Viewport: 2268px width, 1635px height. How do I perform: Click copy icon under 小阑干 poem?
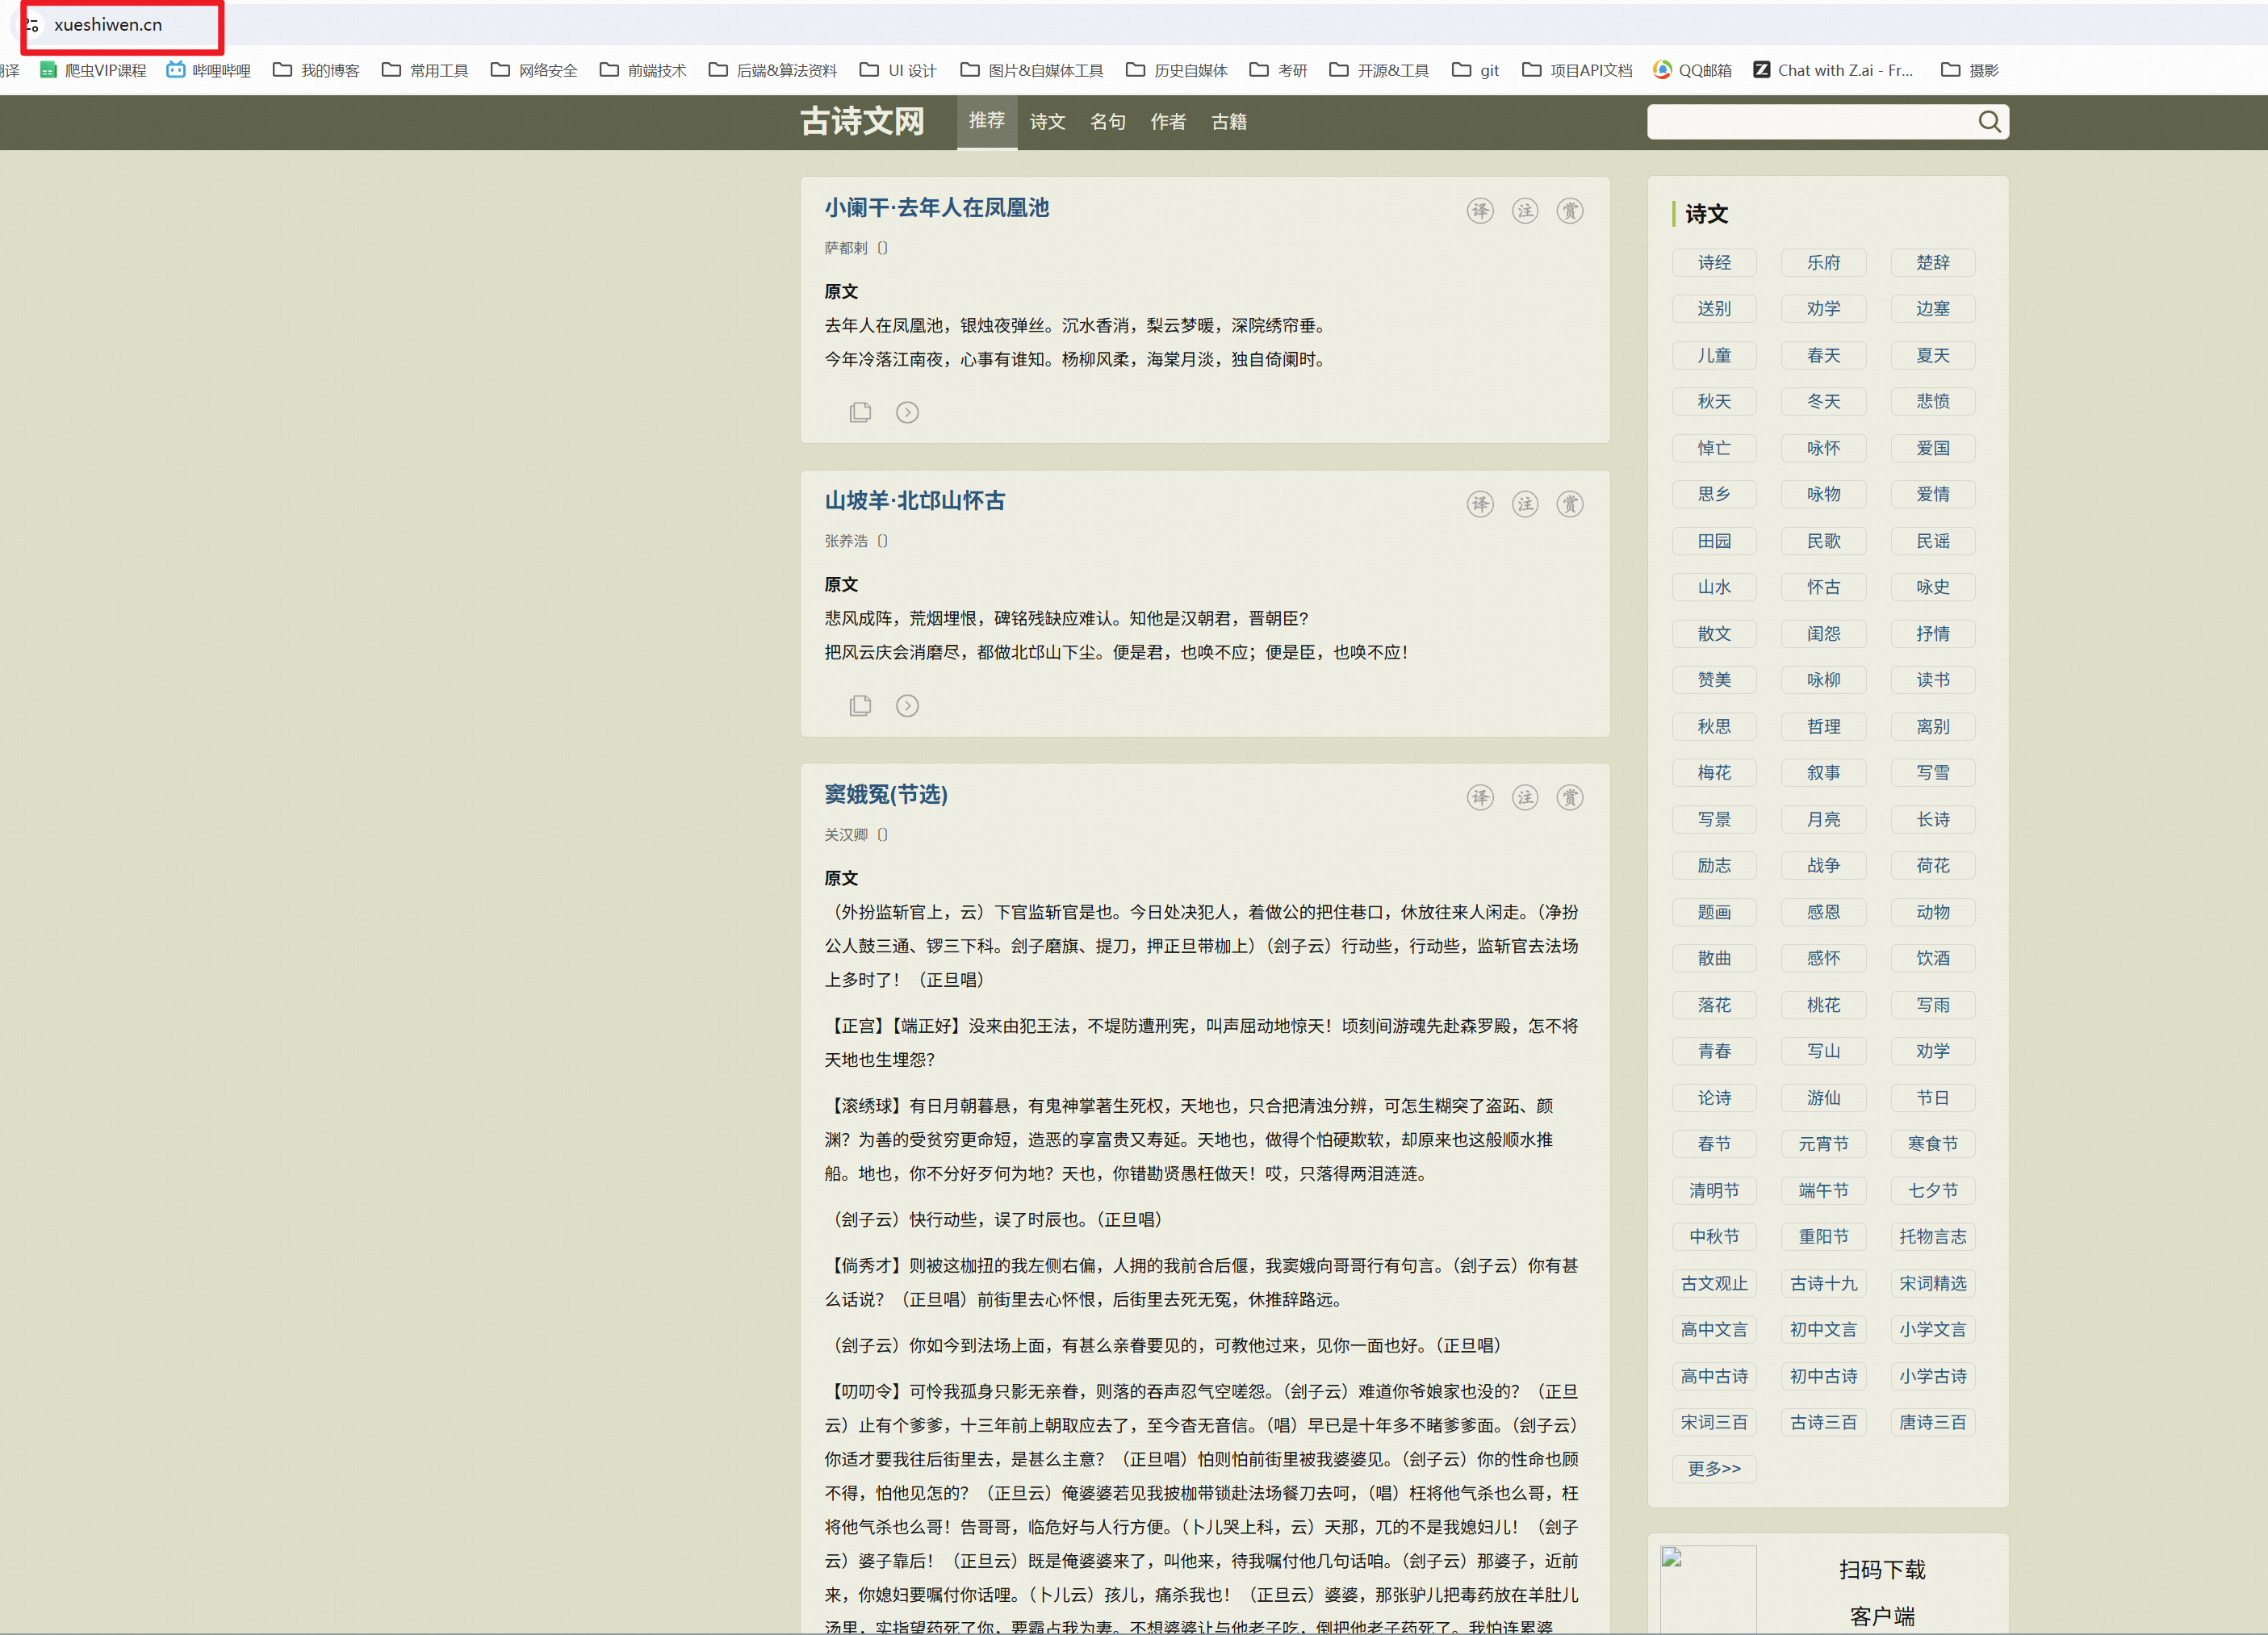[860, 412]
